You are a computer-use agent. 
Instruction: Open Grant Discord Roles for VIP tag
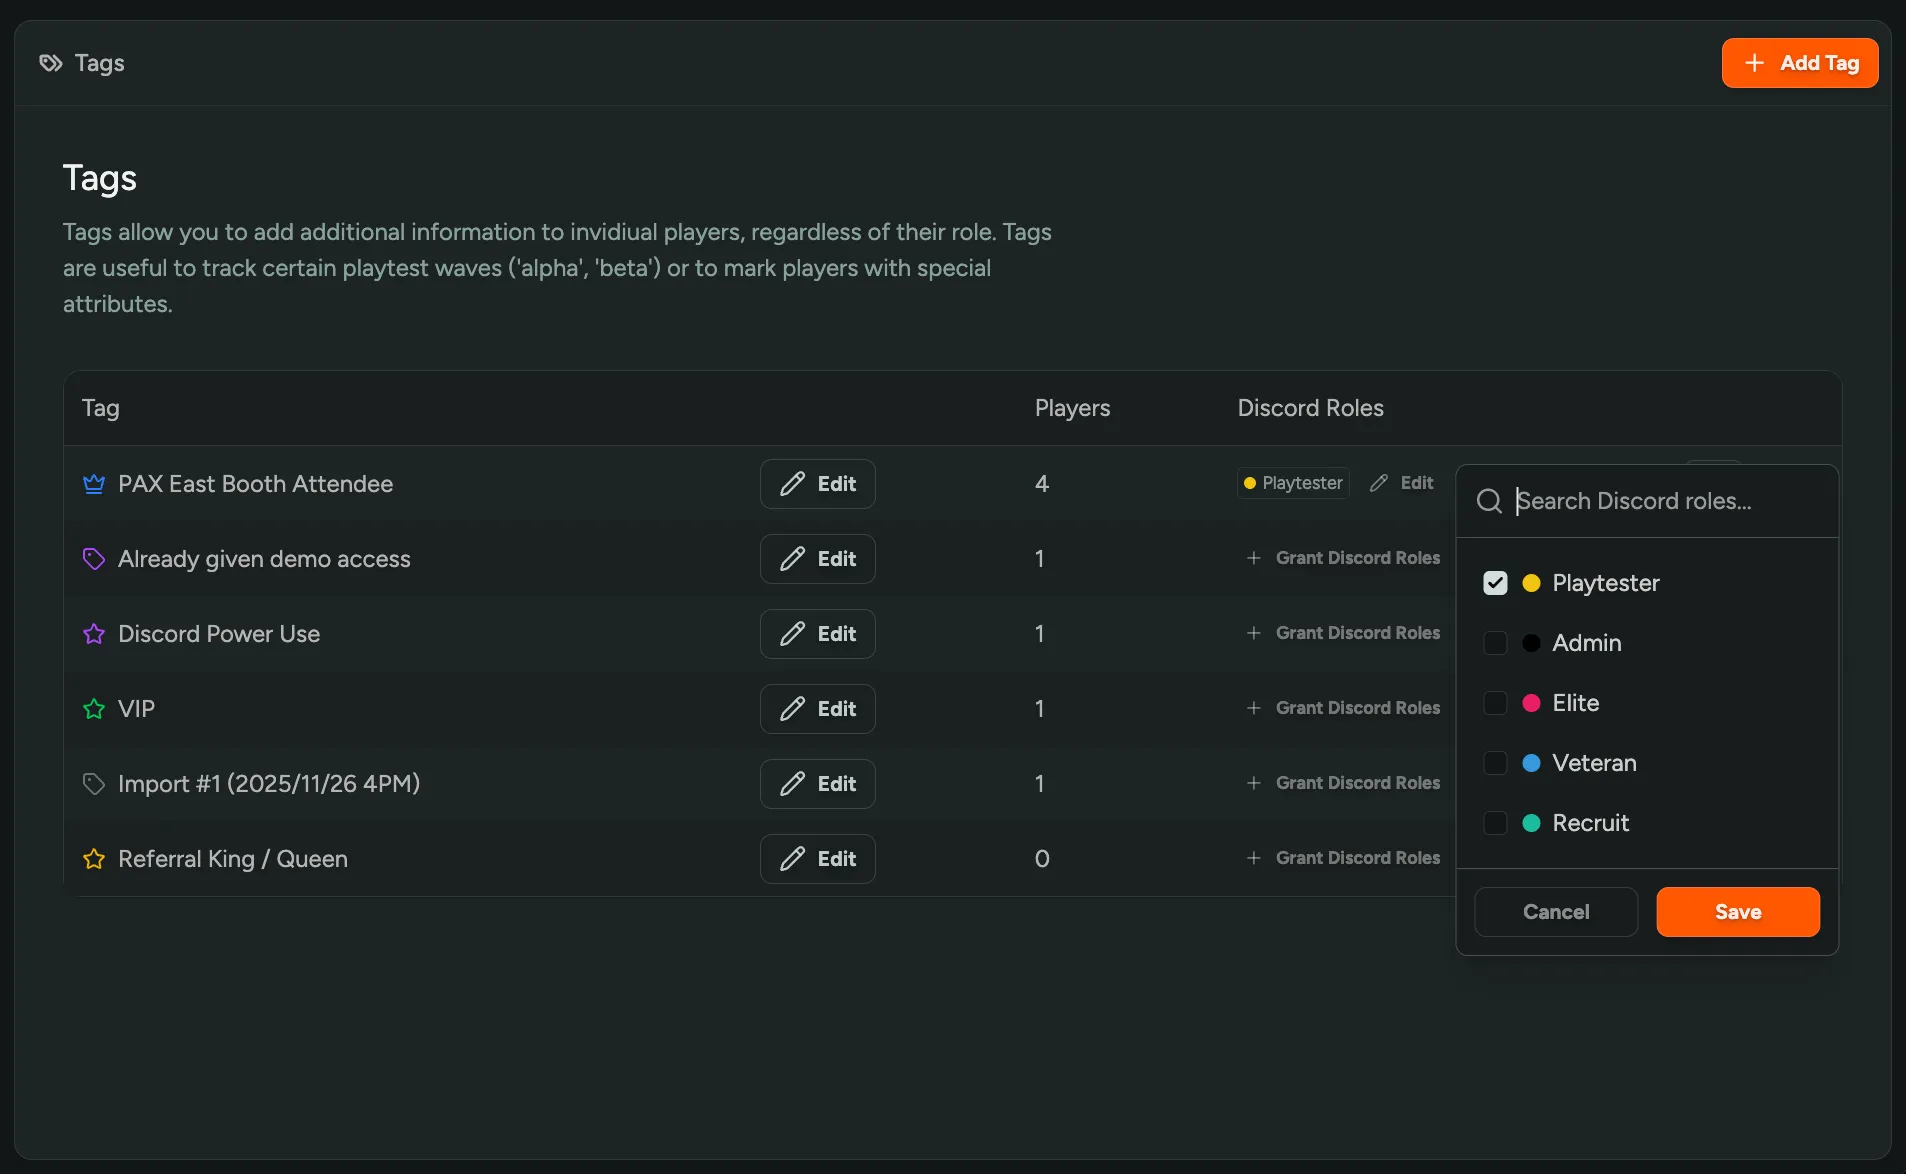(1344, 708)
